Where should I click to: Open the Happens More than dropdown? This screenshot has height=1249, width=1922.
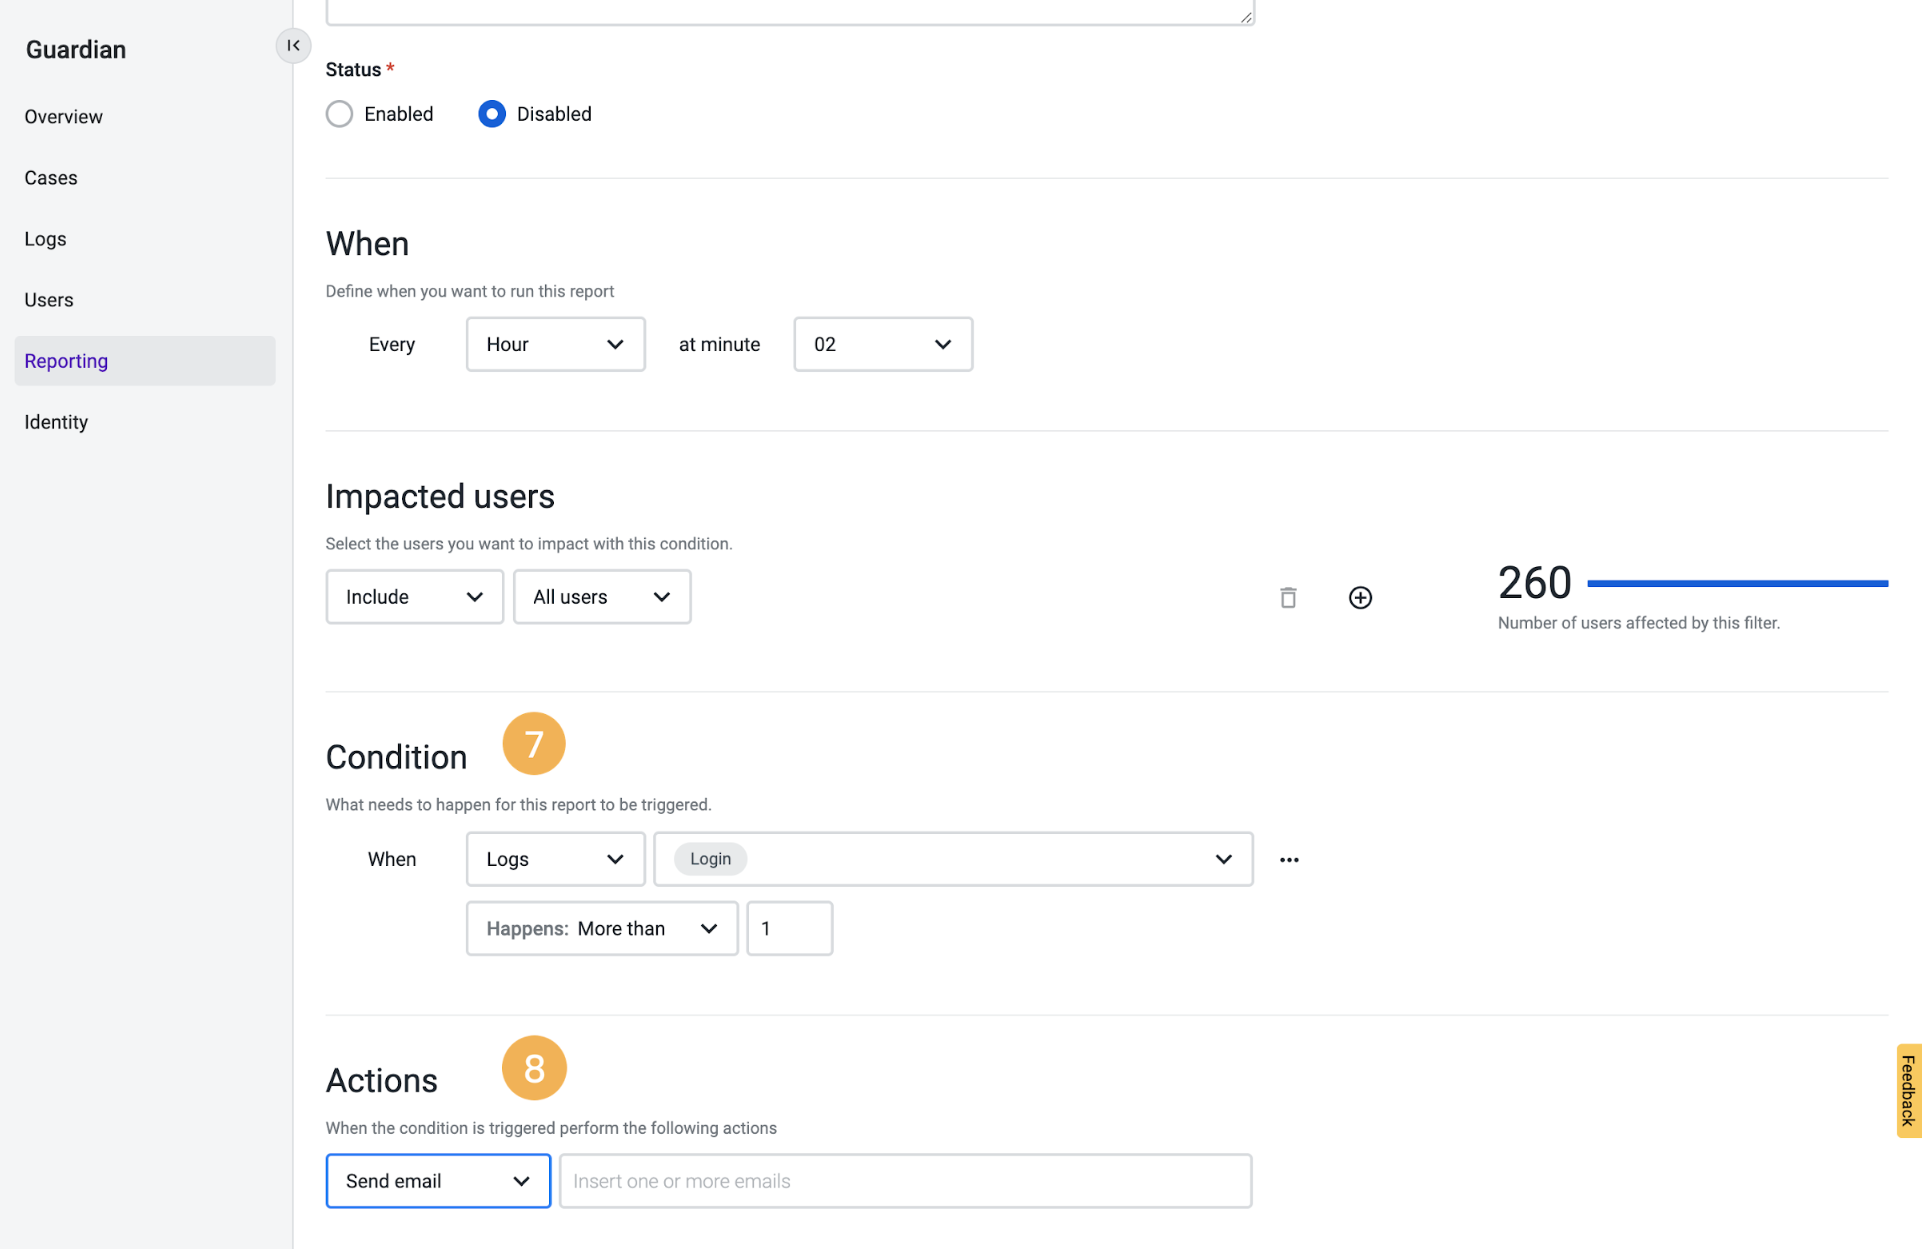(601, 928)
